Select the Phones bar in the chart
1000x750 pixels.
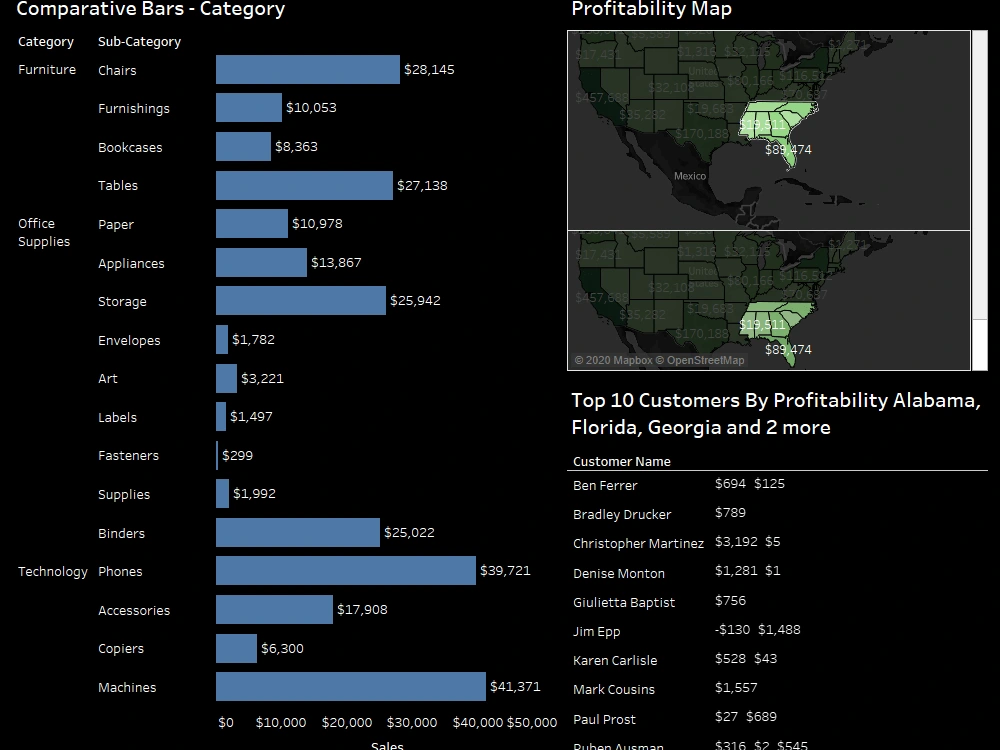tap(345, 571)
